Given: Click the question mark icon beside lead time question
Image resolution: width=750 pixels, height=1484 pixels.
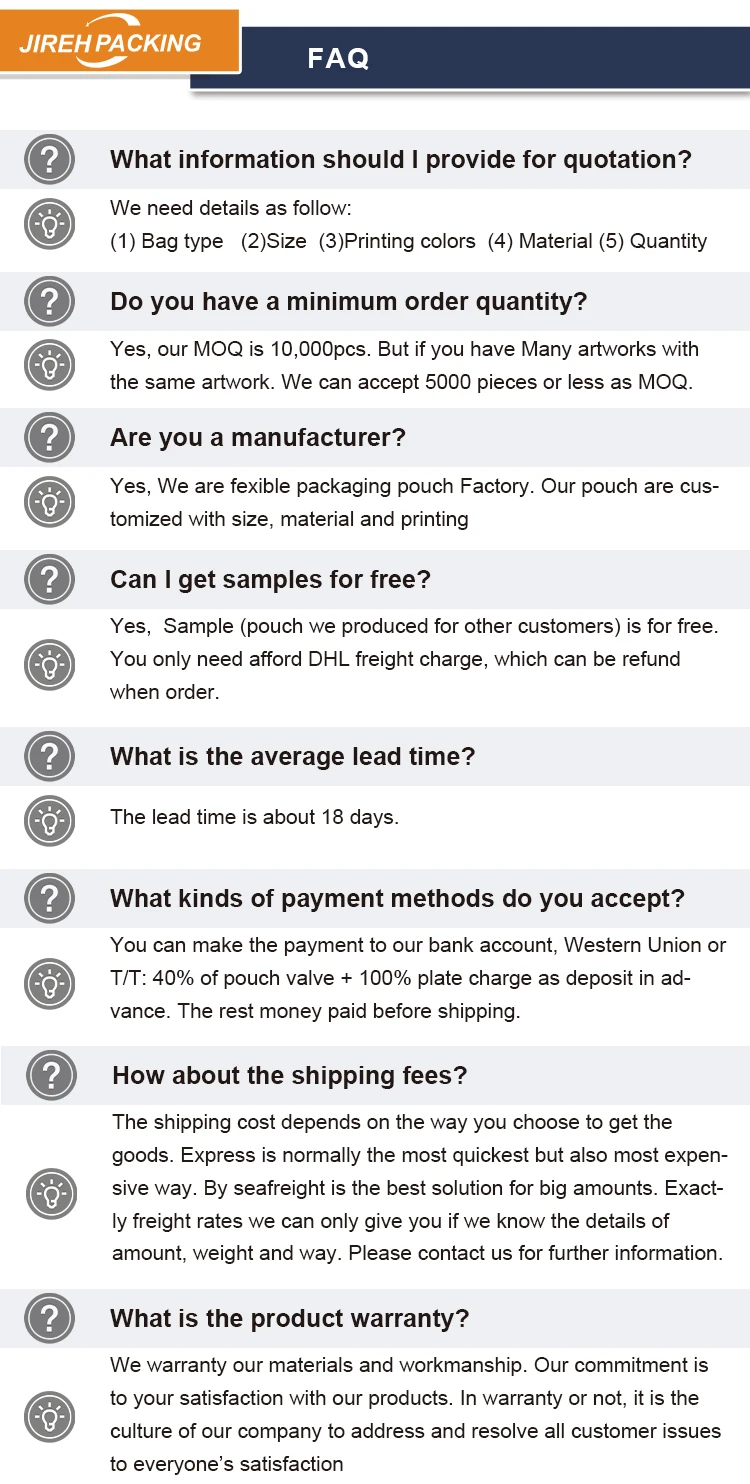Looking at the screenshot, I should pyautogui.click(x=50, y=756).
